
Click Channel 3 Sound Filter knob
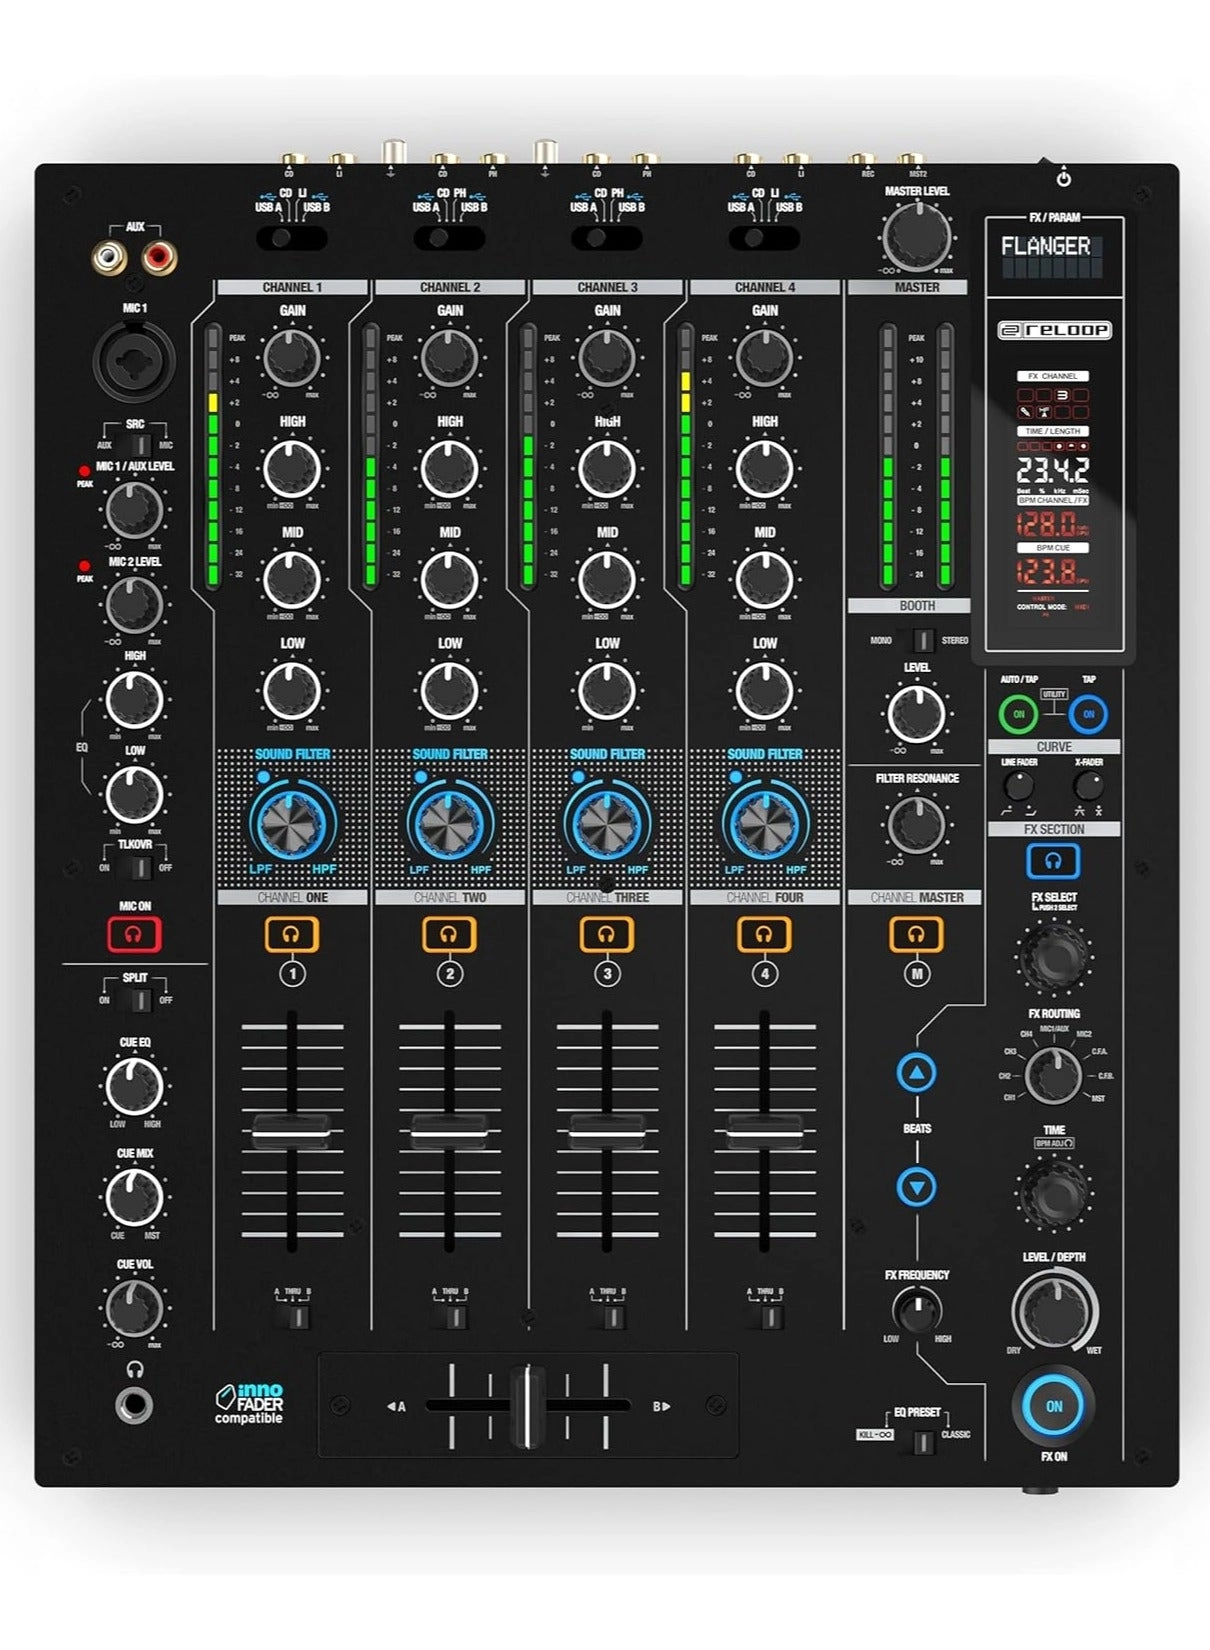pyautogui.click(x=607, y=823)
